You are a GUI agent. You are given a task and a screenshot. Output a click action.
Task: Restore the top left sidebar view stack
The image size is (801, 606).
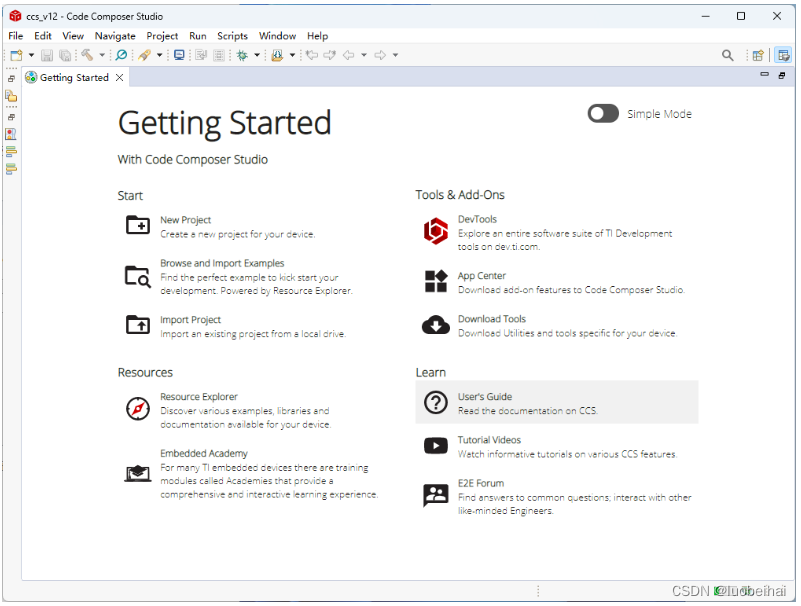pyautogui.click(x=11, y=79)
